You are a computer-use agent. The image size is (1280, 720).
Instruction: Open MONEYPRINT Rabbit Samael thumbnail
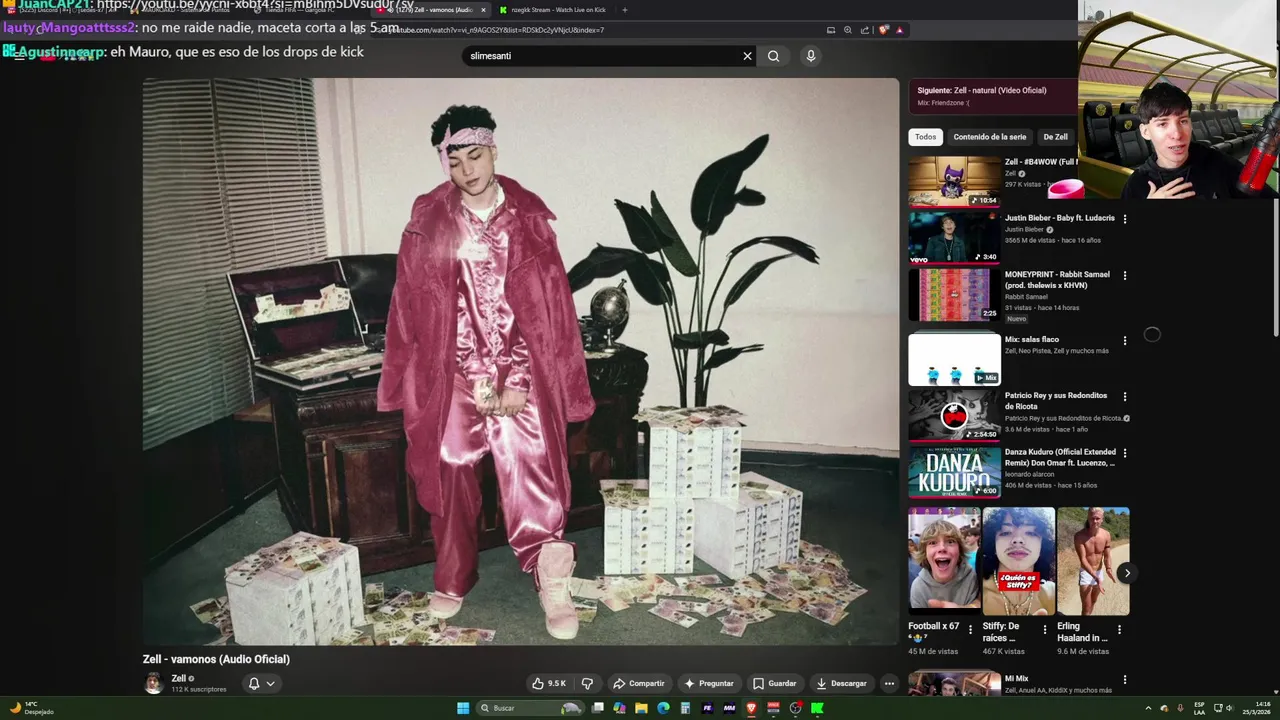point(954,294)
